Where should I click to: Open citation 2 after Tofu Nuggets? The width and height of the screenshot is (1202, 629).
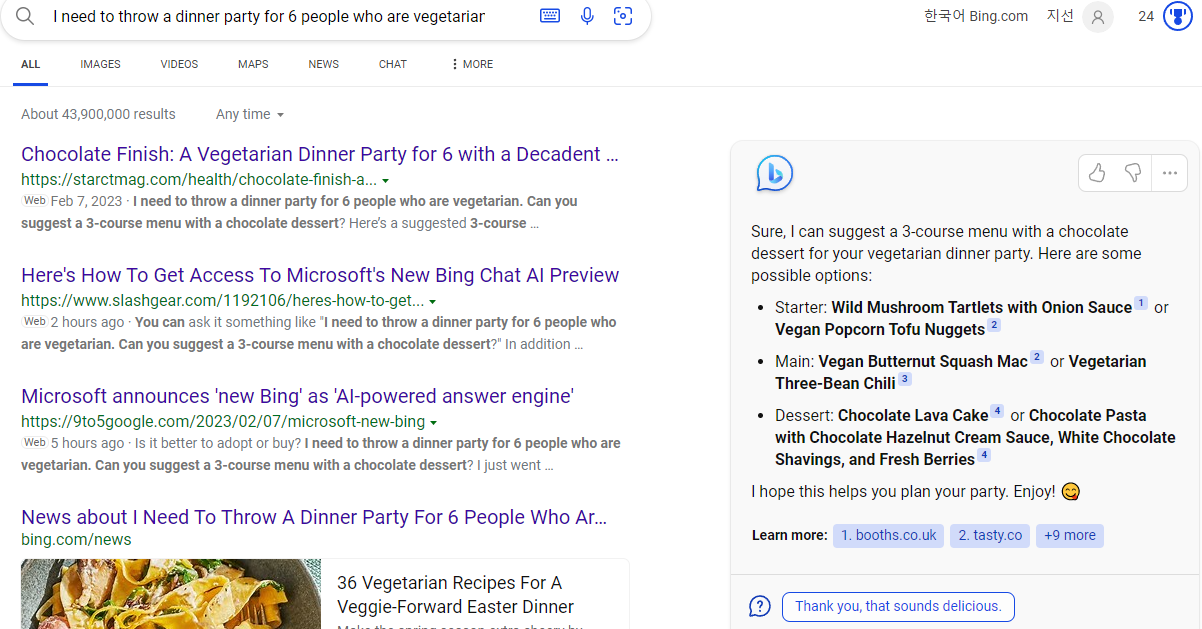(994, 326)
